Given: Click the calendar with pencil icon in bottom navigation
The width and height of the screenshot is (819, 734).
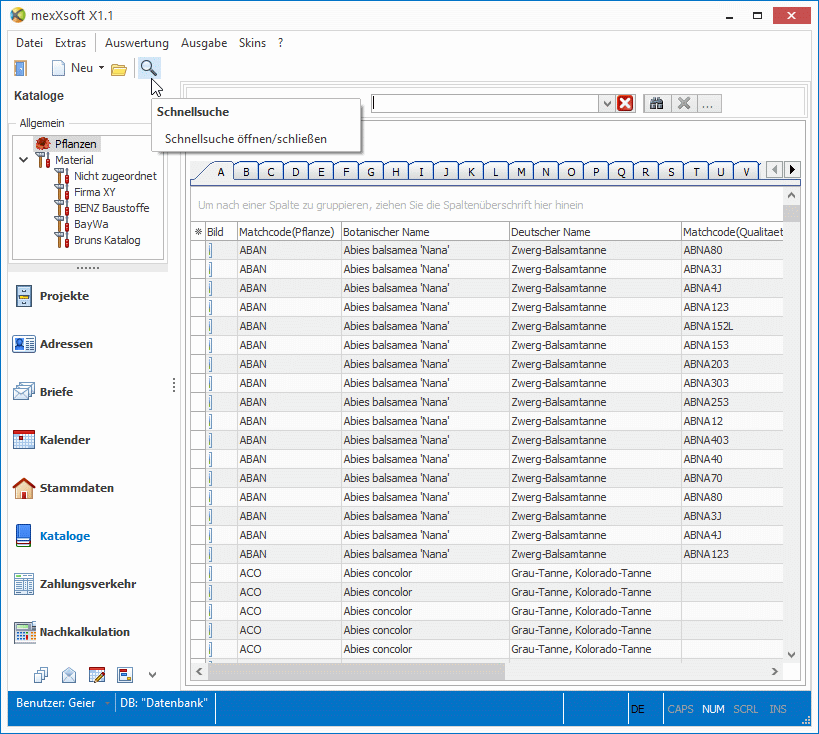Looking at the screenshot, I should (97, 675).
